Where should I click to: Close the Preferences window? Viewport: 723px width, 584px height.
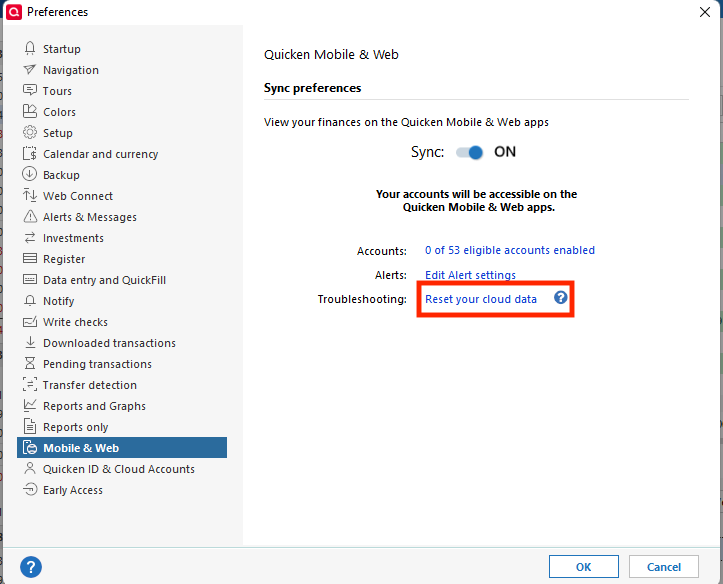point(705,12)
